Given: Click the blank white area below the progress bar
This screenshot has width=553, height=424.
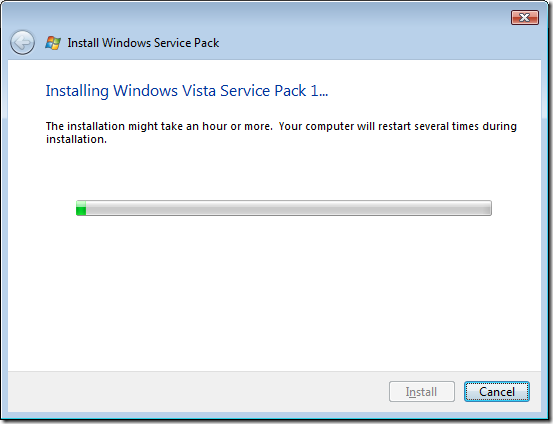Looking at the screenshot, I should pos(275,293).
